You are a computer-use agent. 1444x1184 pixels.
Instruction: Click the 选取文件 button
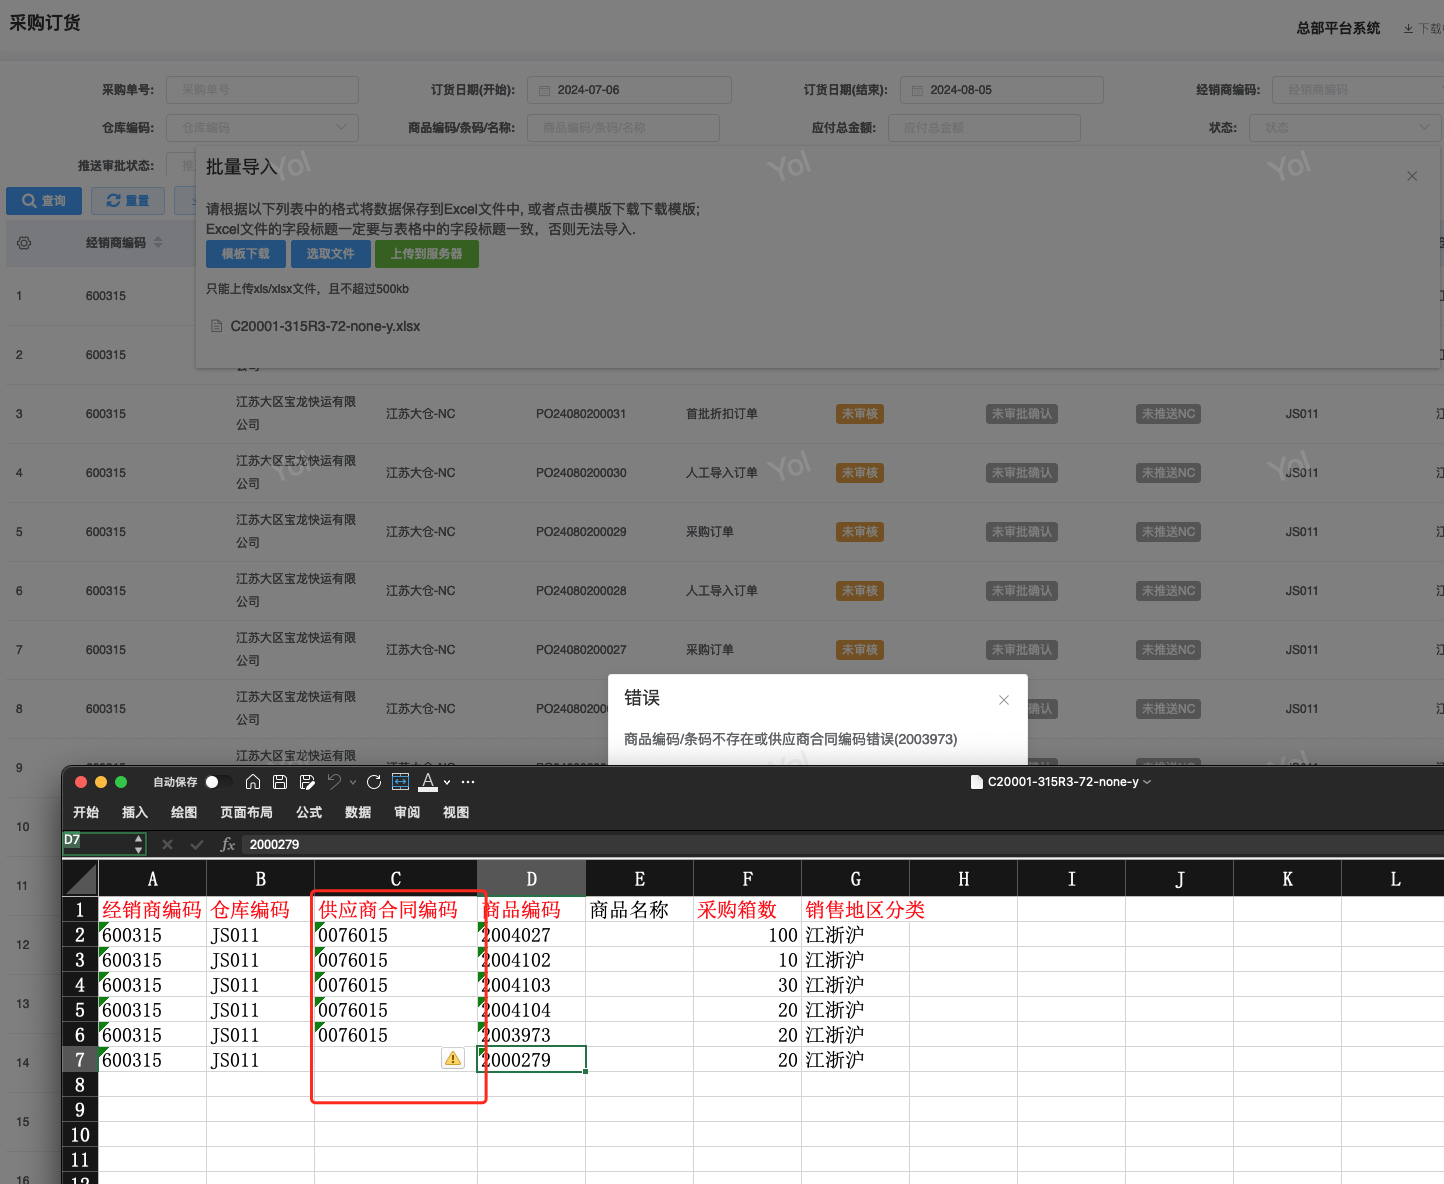330,254
